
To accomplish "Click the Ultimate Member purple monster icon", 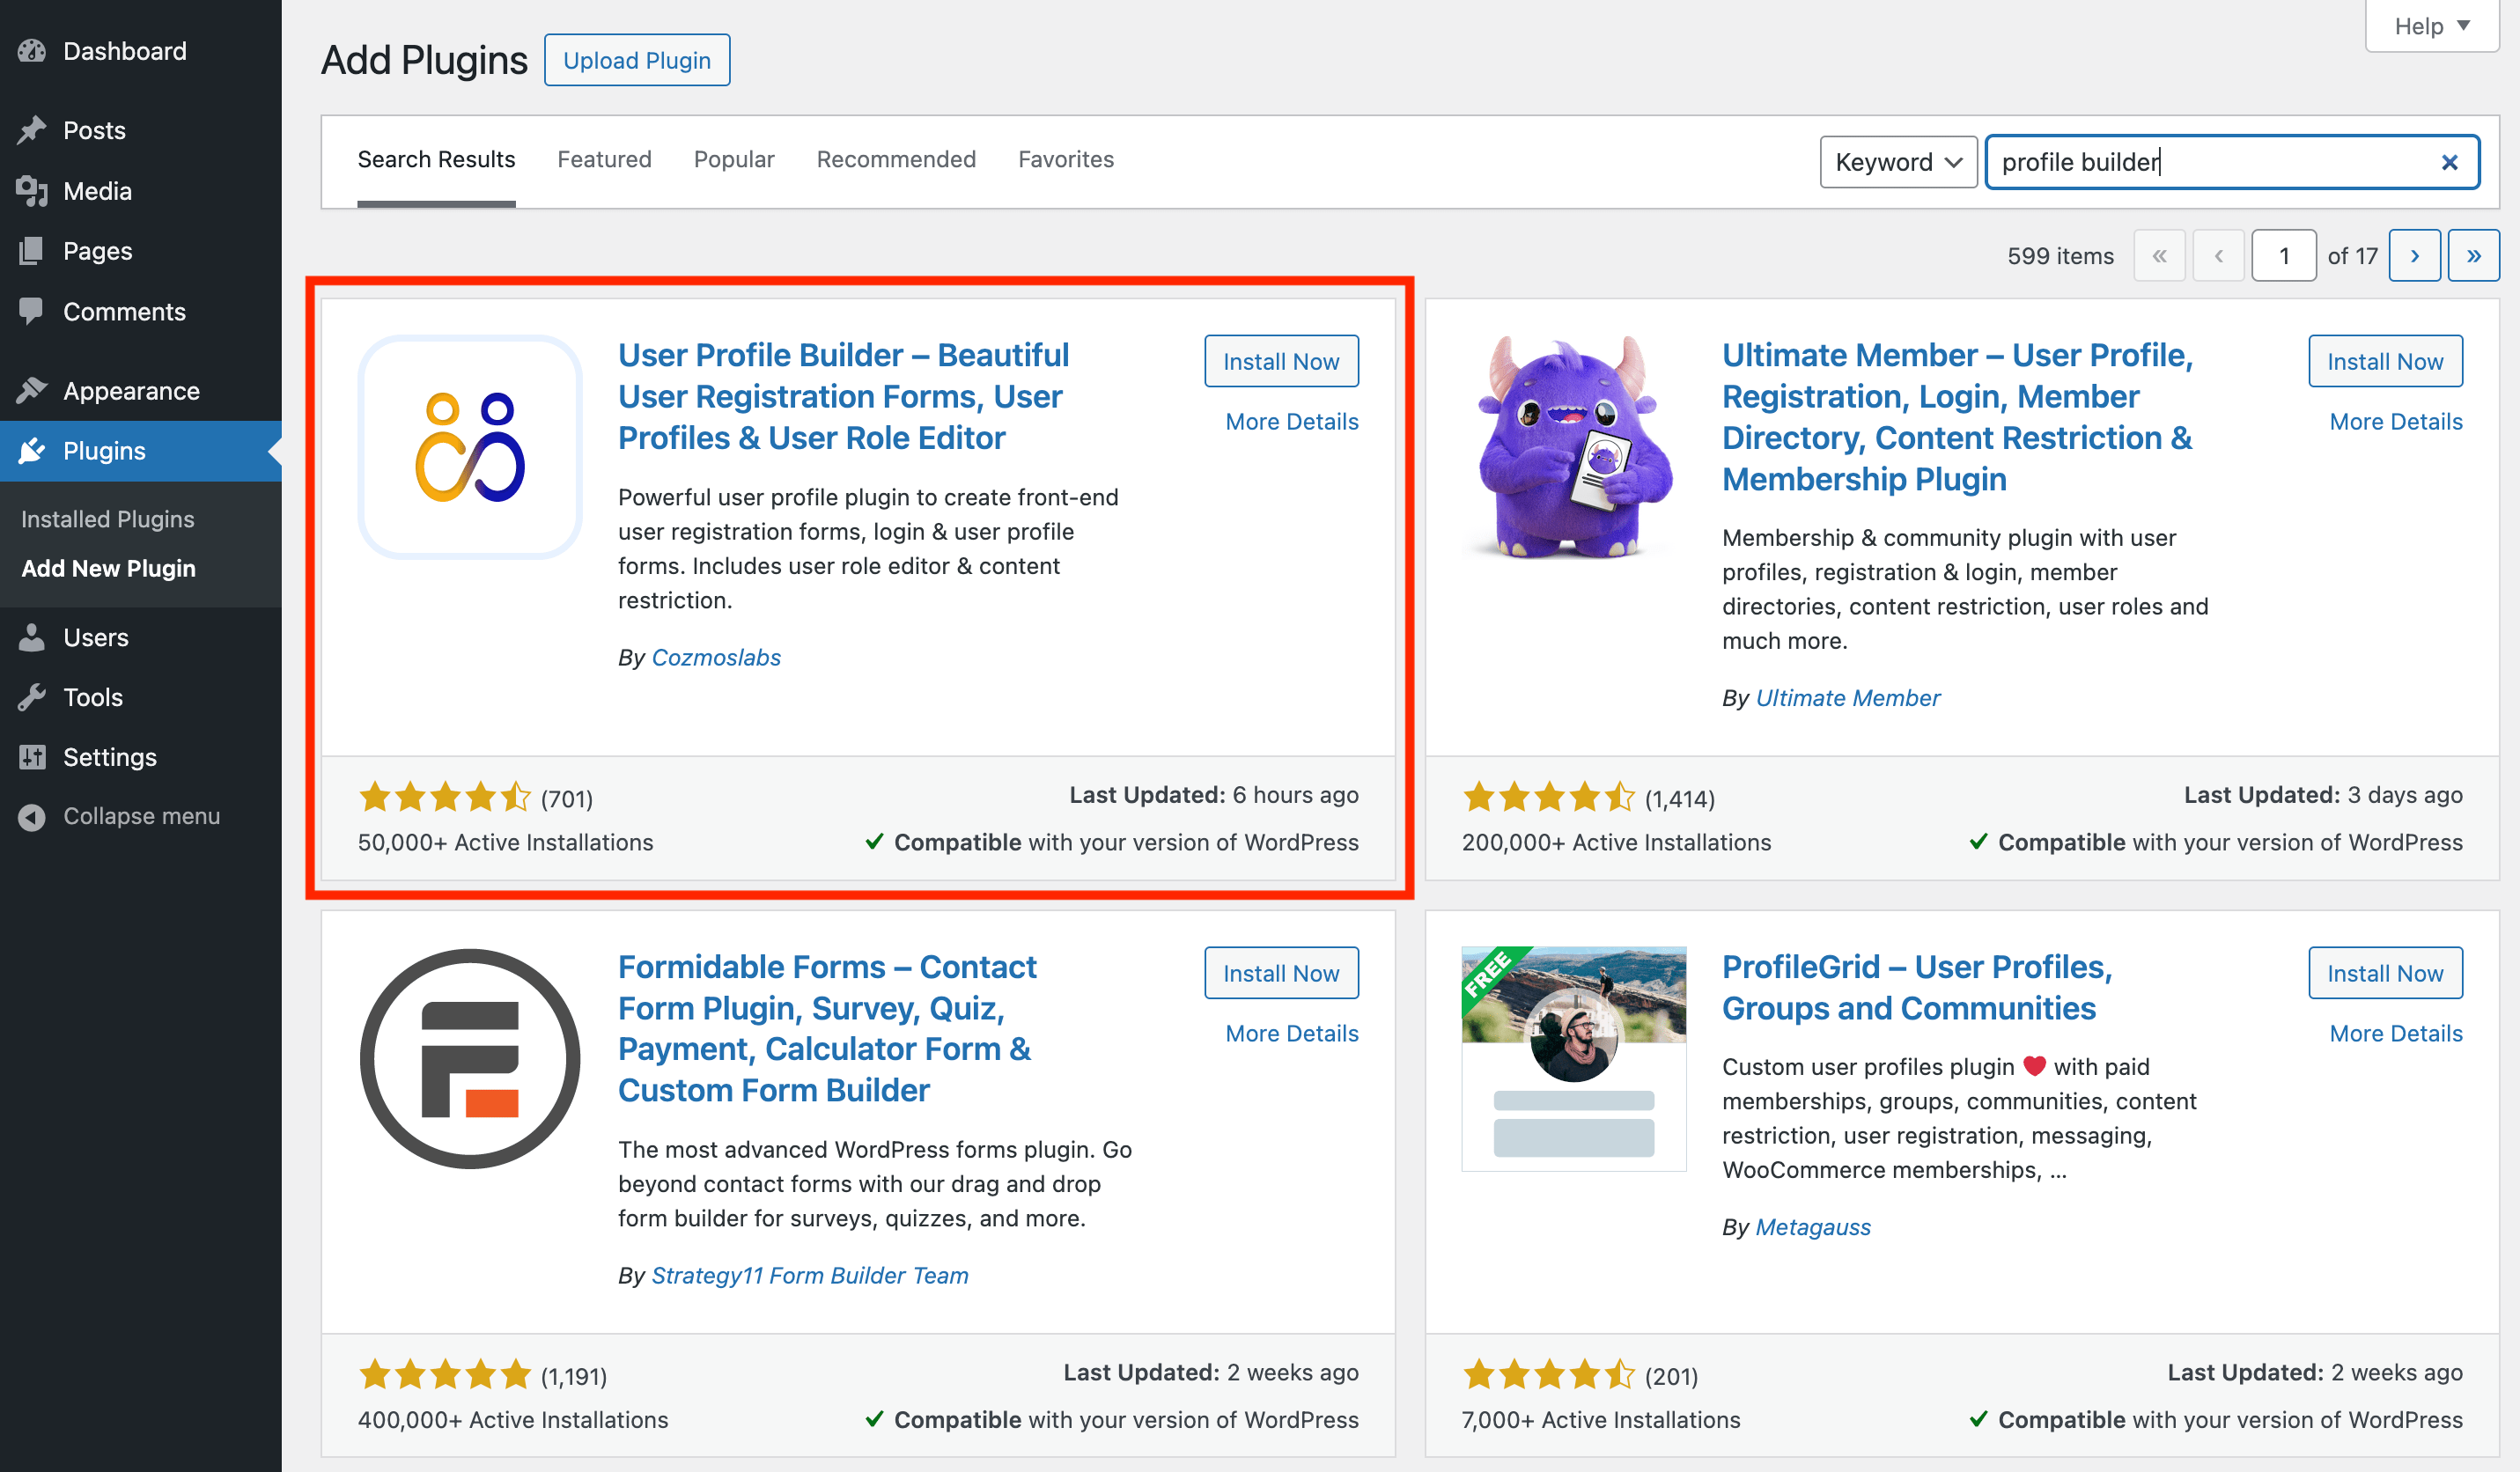I will pyautogui.click(x=1574, y=447).
